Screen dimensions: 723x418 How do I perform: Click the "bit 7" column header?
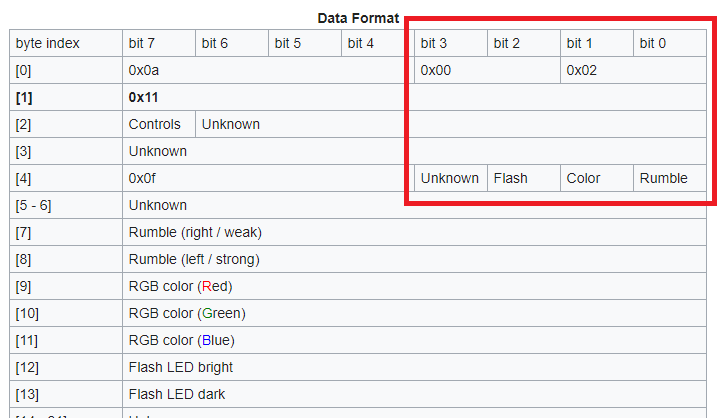145,43
